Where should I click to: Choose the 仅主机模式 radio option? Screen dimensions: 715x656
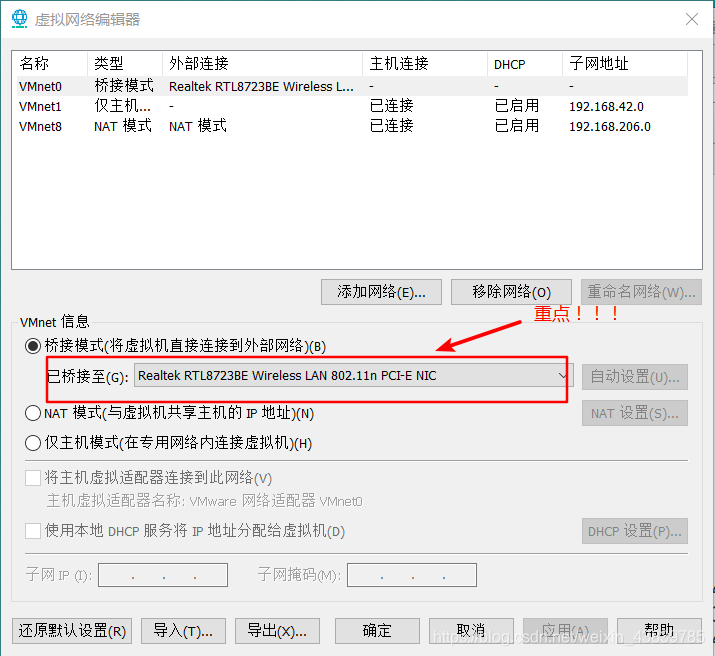(33, 443)
